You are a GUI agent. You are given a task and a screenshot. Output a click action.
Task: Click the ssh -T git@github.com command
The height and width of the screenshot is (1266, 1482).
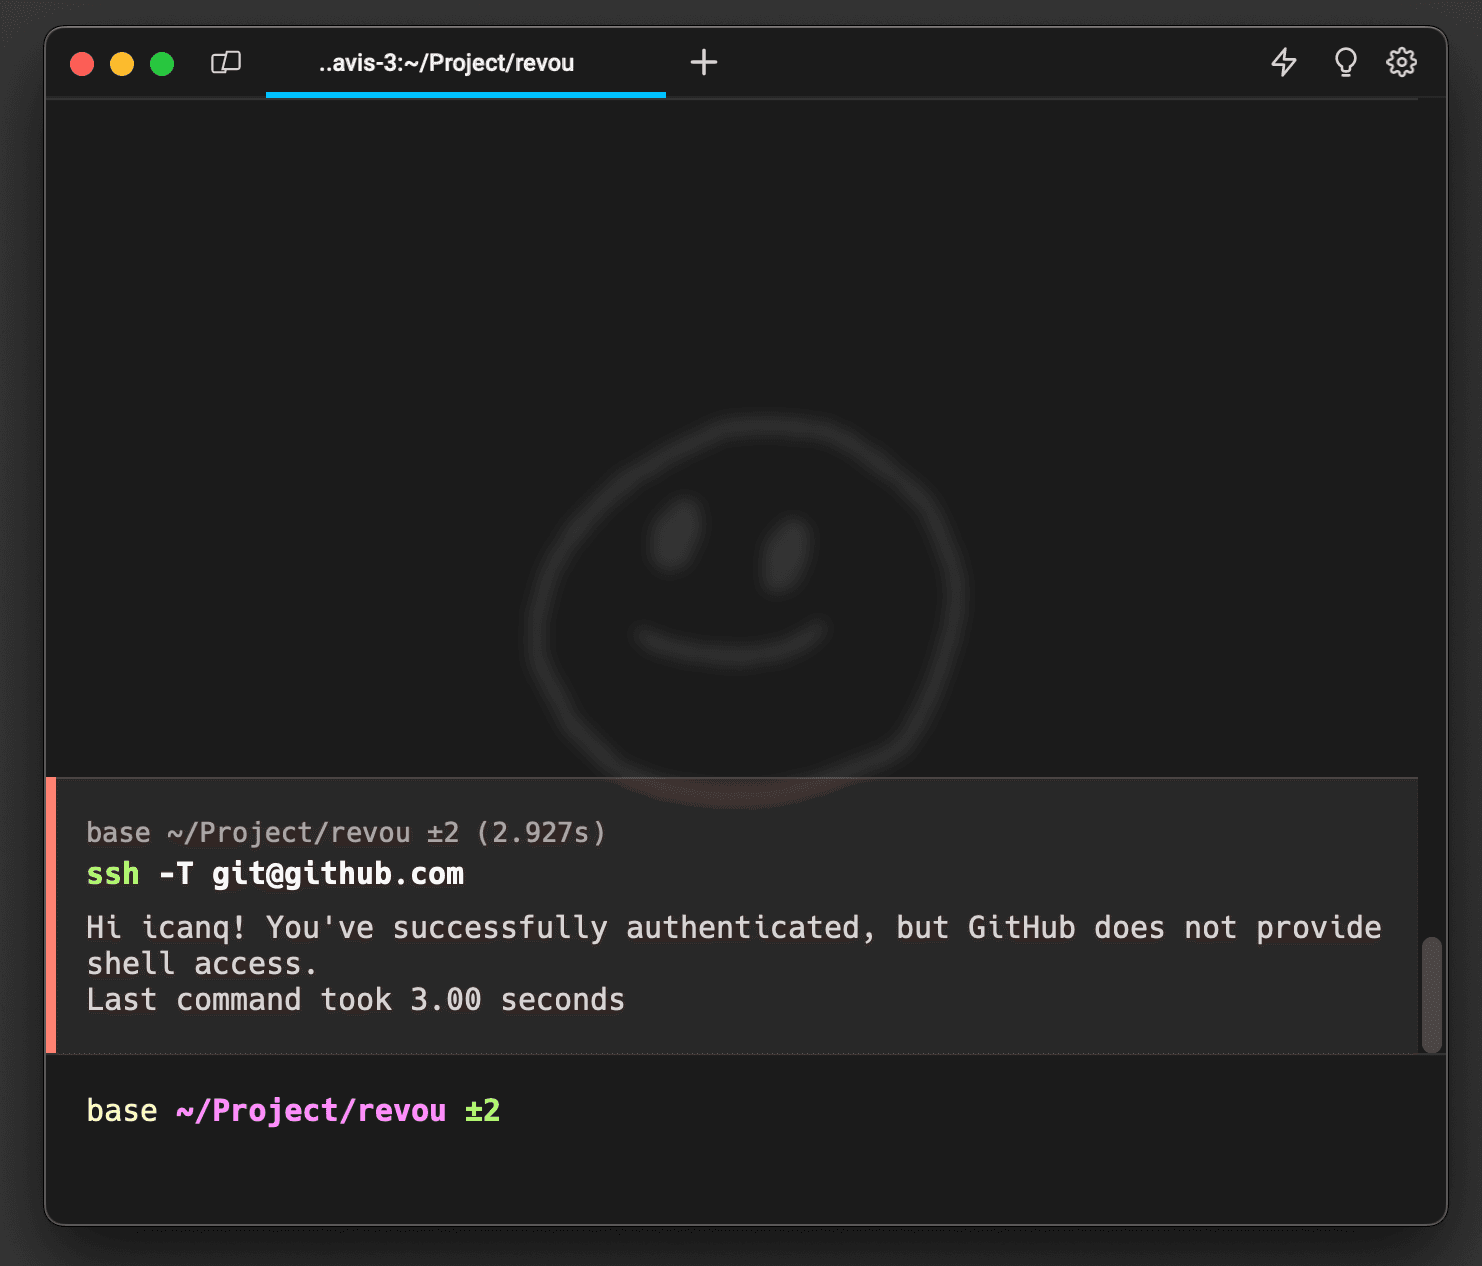pos(275,874)
